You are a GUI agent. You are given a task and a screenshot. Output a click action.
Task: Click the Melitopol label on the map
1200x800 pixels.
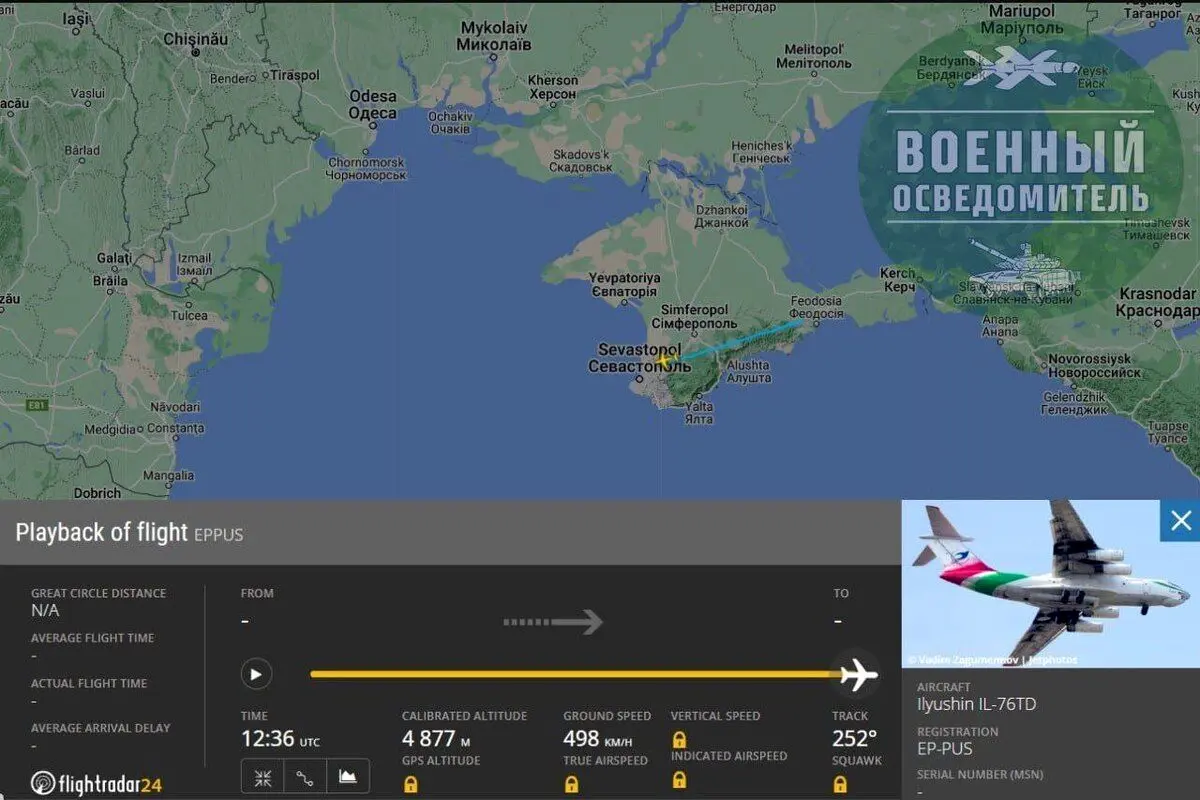tap(814, 55)
